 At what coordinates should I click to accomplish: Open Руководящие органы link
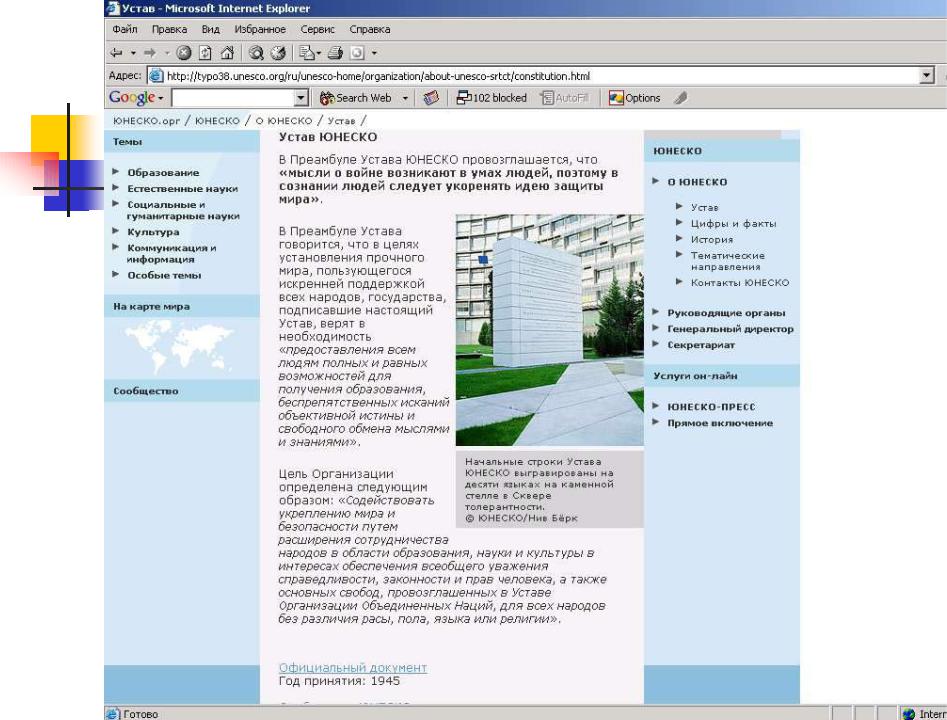(x=726, y=313)
